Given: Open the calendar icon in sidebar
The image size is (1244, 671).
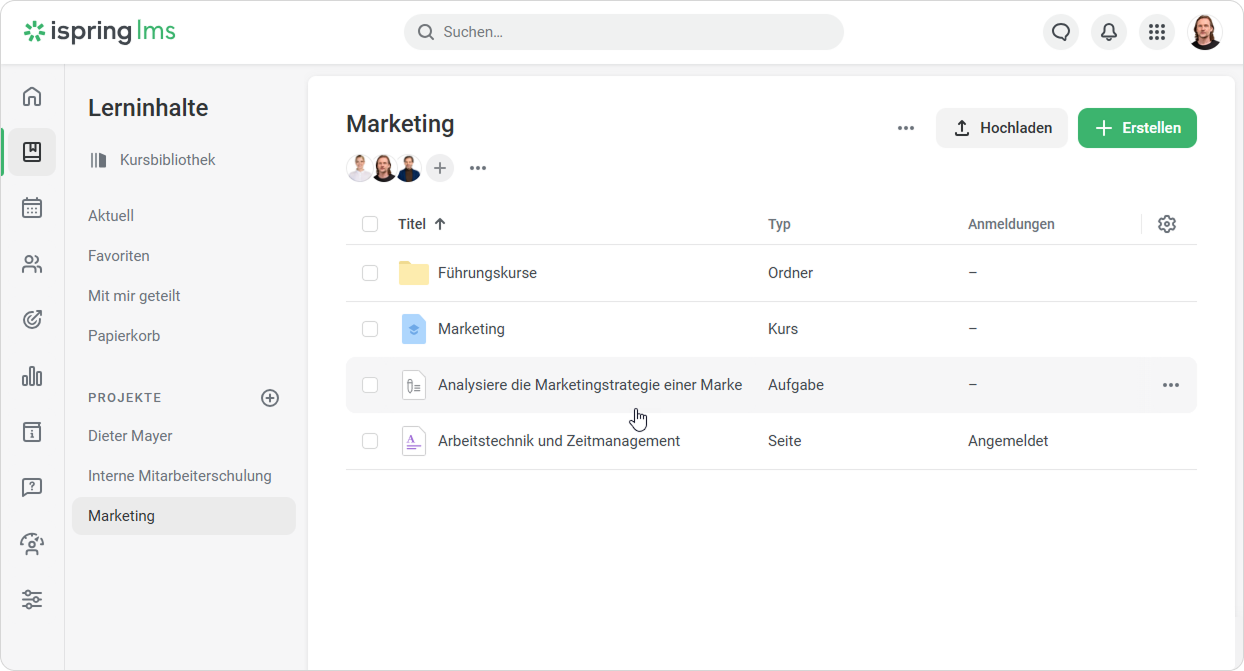Looking at the screenshot, I should 32,208.
